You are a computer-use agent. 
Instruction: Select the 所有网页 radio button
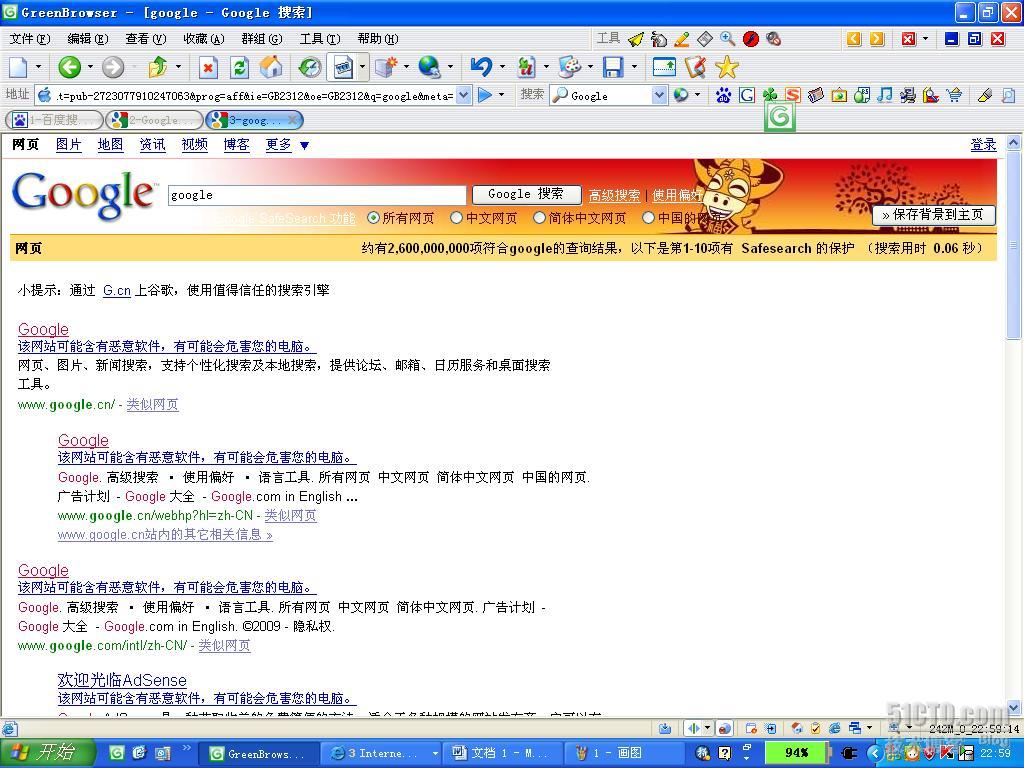pyautogui.click(x=373, y=217)
